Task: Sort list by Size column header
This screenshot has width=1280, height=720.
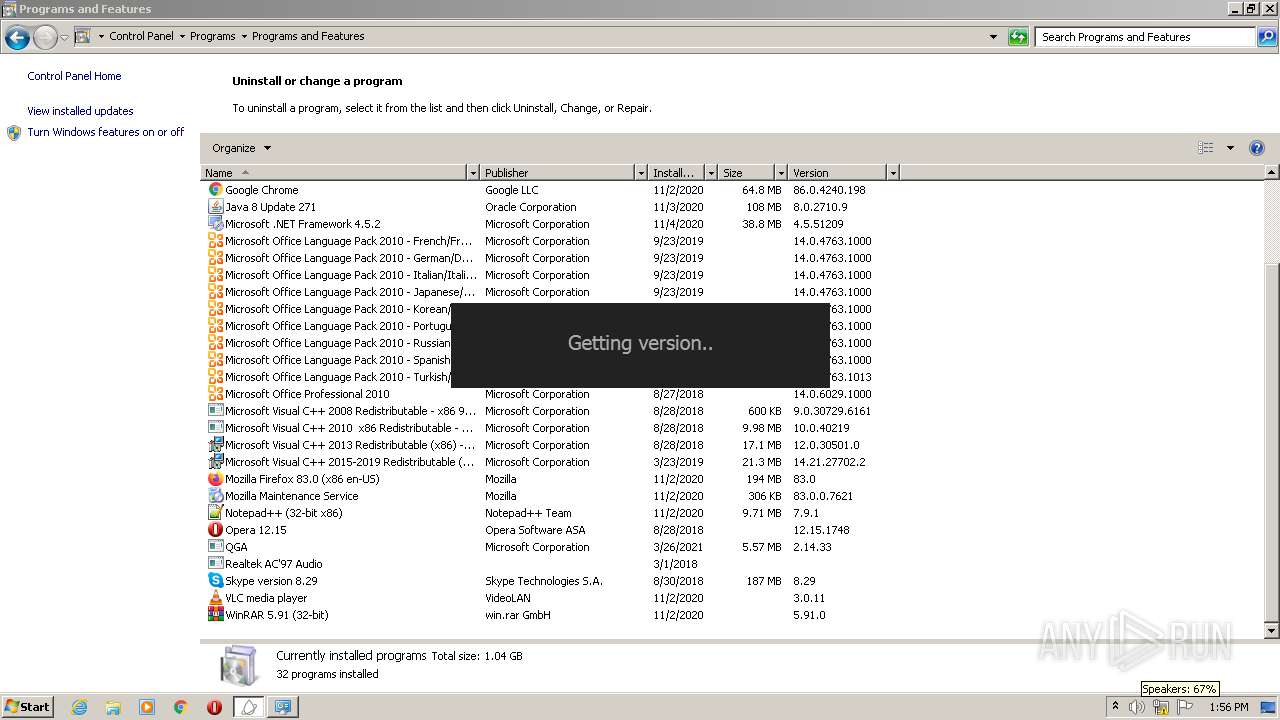Action: coord(747,173)
